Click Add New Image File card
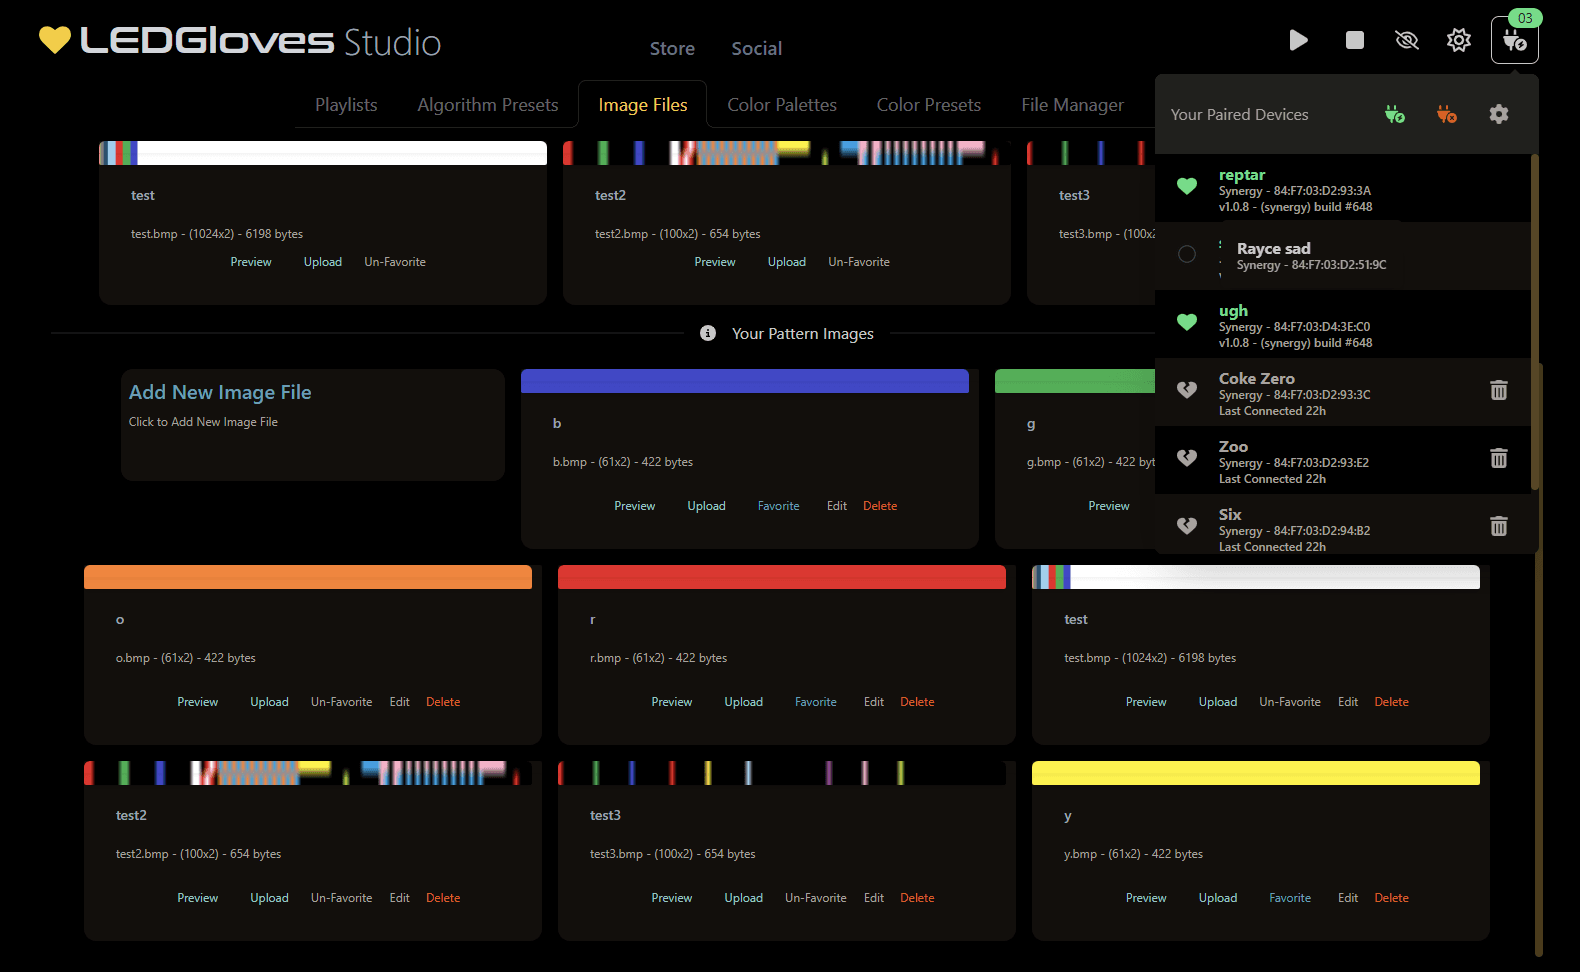The image size is (1580, 972). [312, 425]
